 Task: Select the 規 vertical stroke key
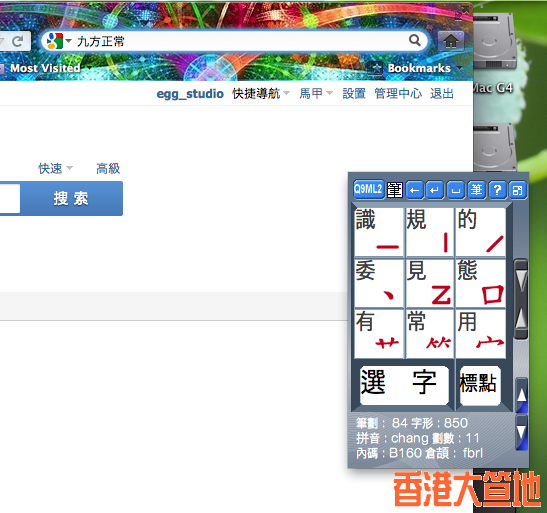[x=429, y=232]
